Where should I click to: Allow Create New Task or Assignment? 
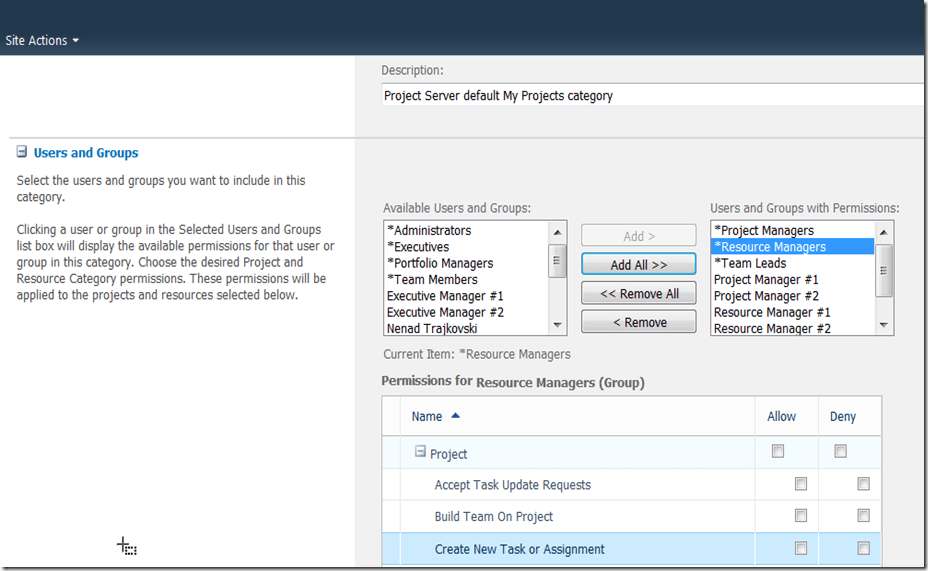click(x=800, y=548)
